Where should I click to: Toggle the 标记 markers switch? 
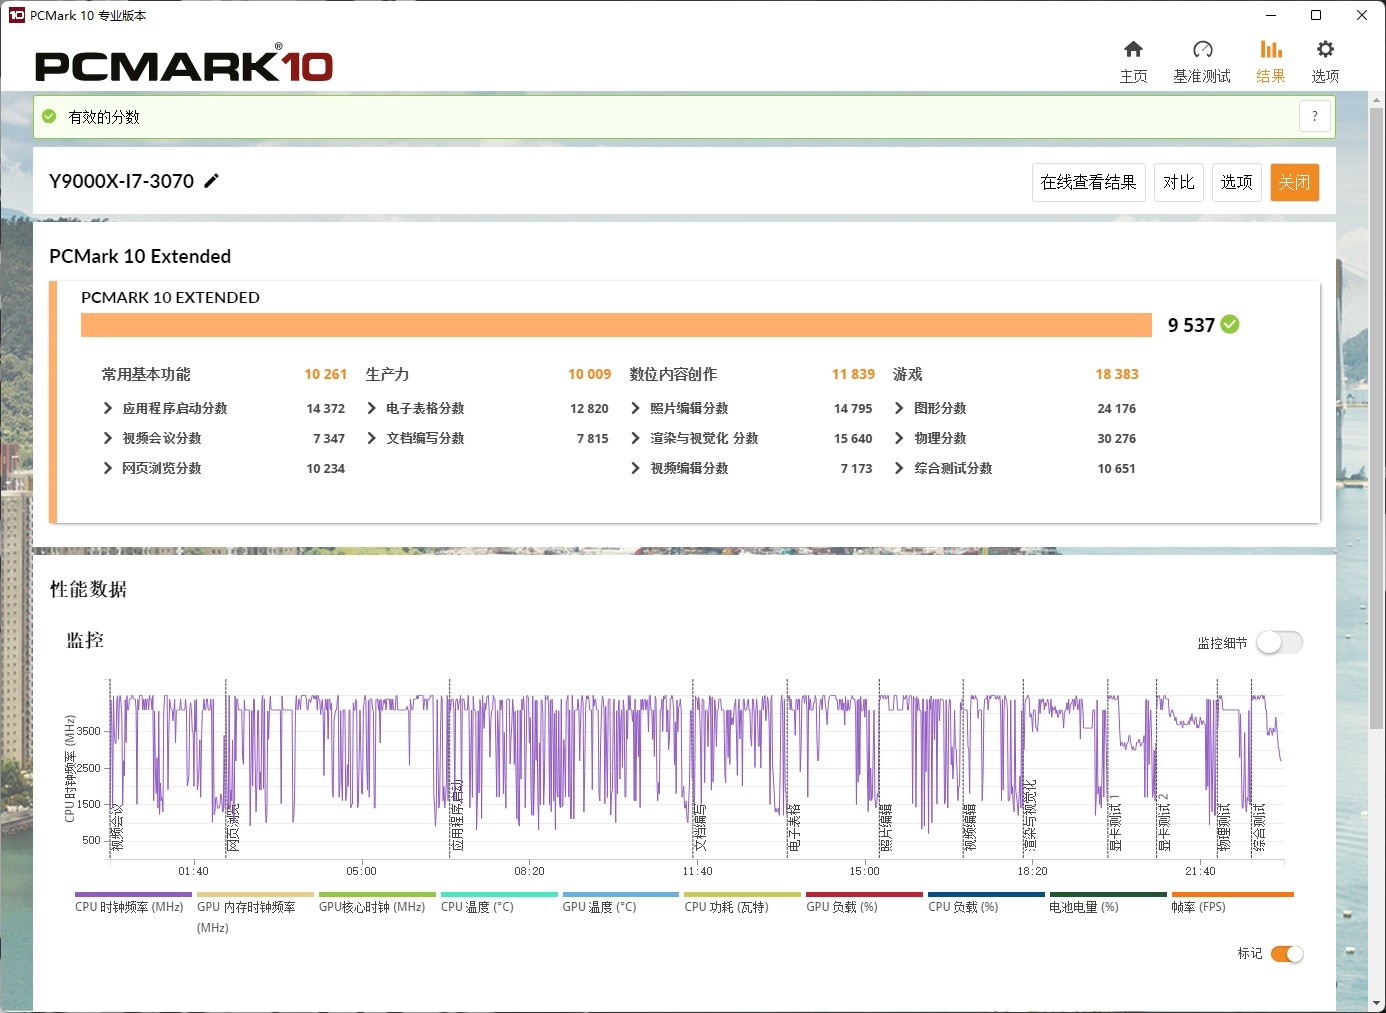[1287, 954]
